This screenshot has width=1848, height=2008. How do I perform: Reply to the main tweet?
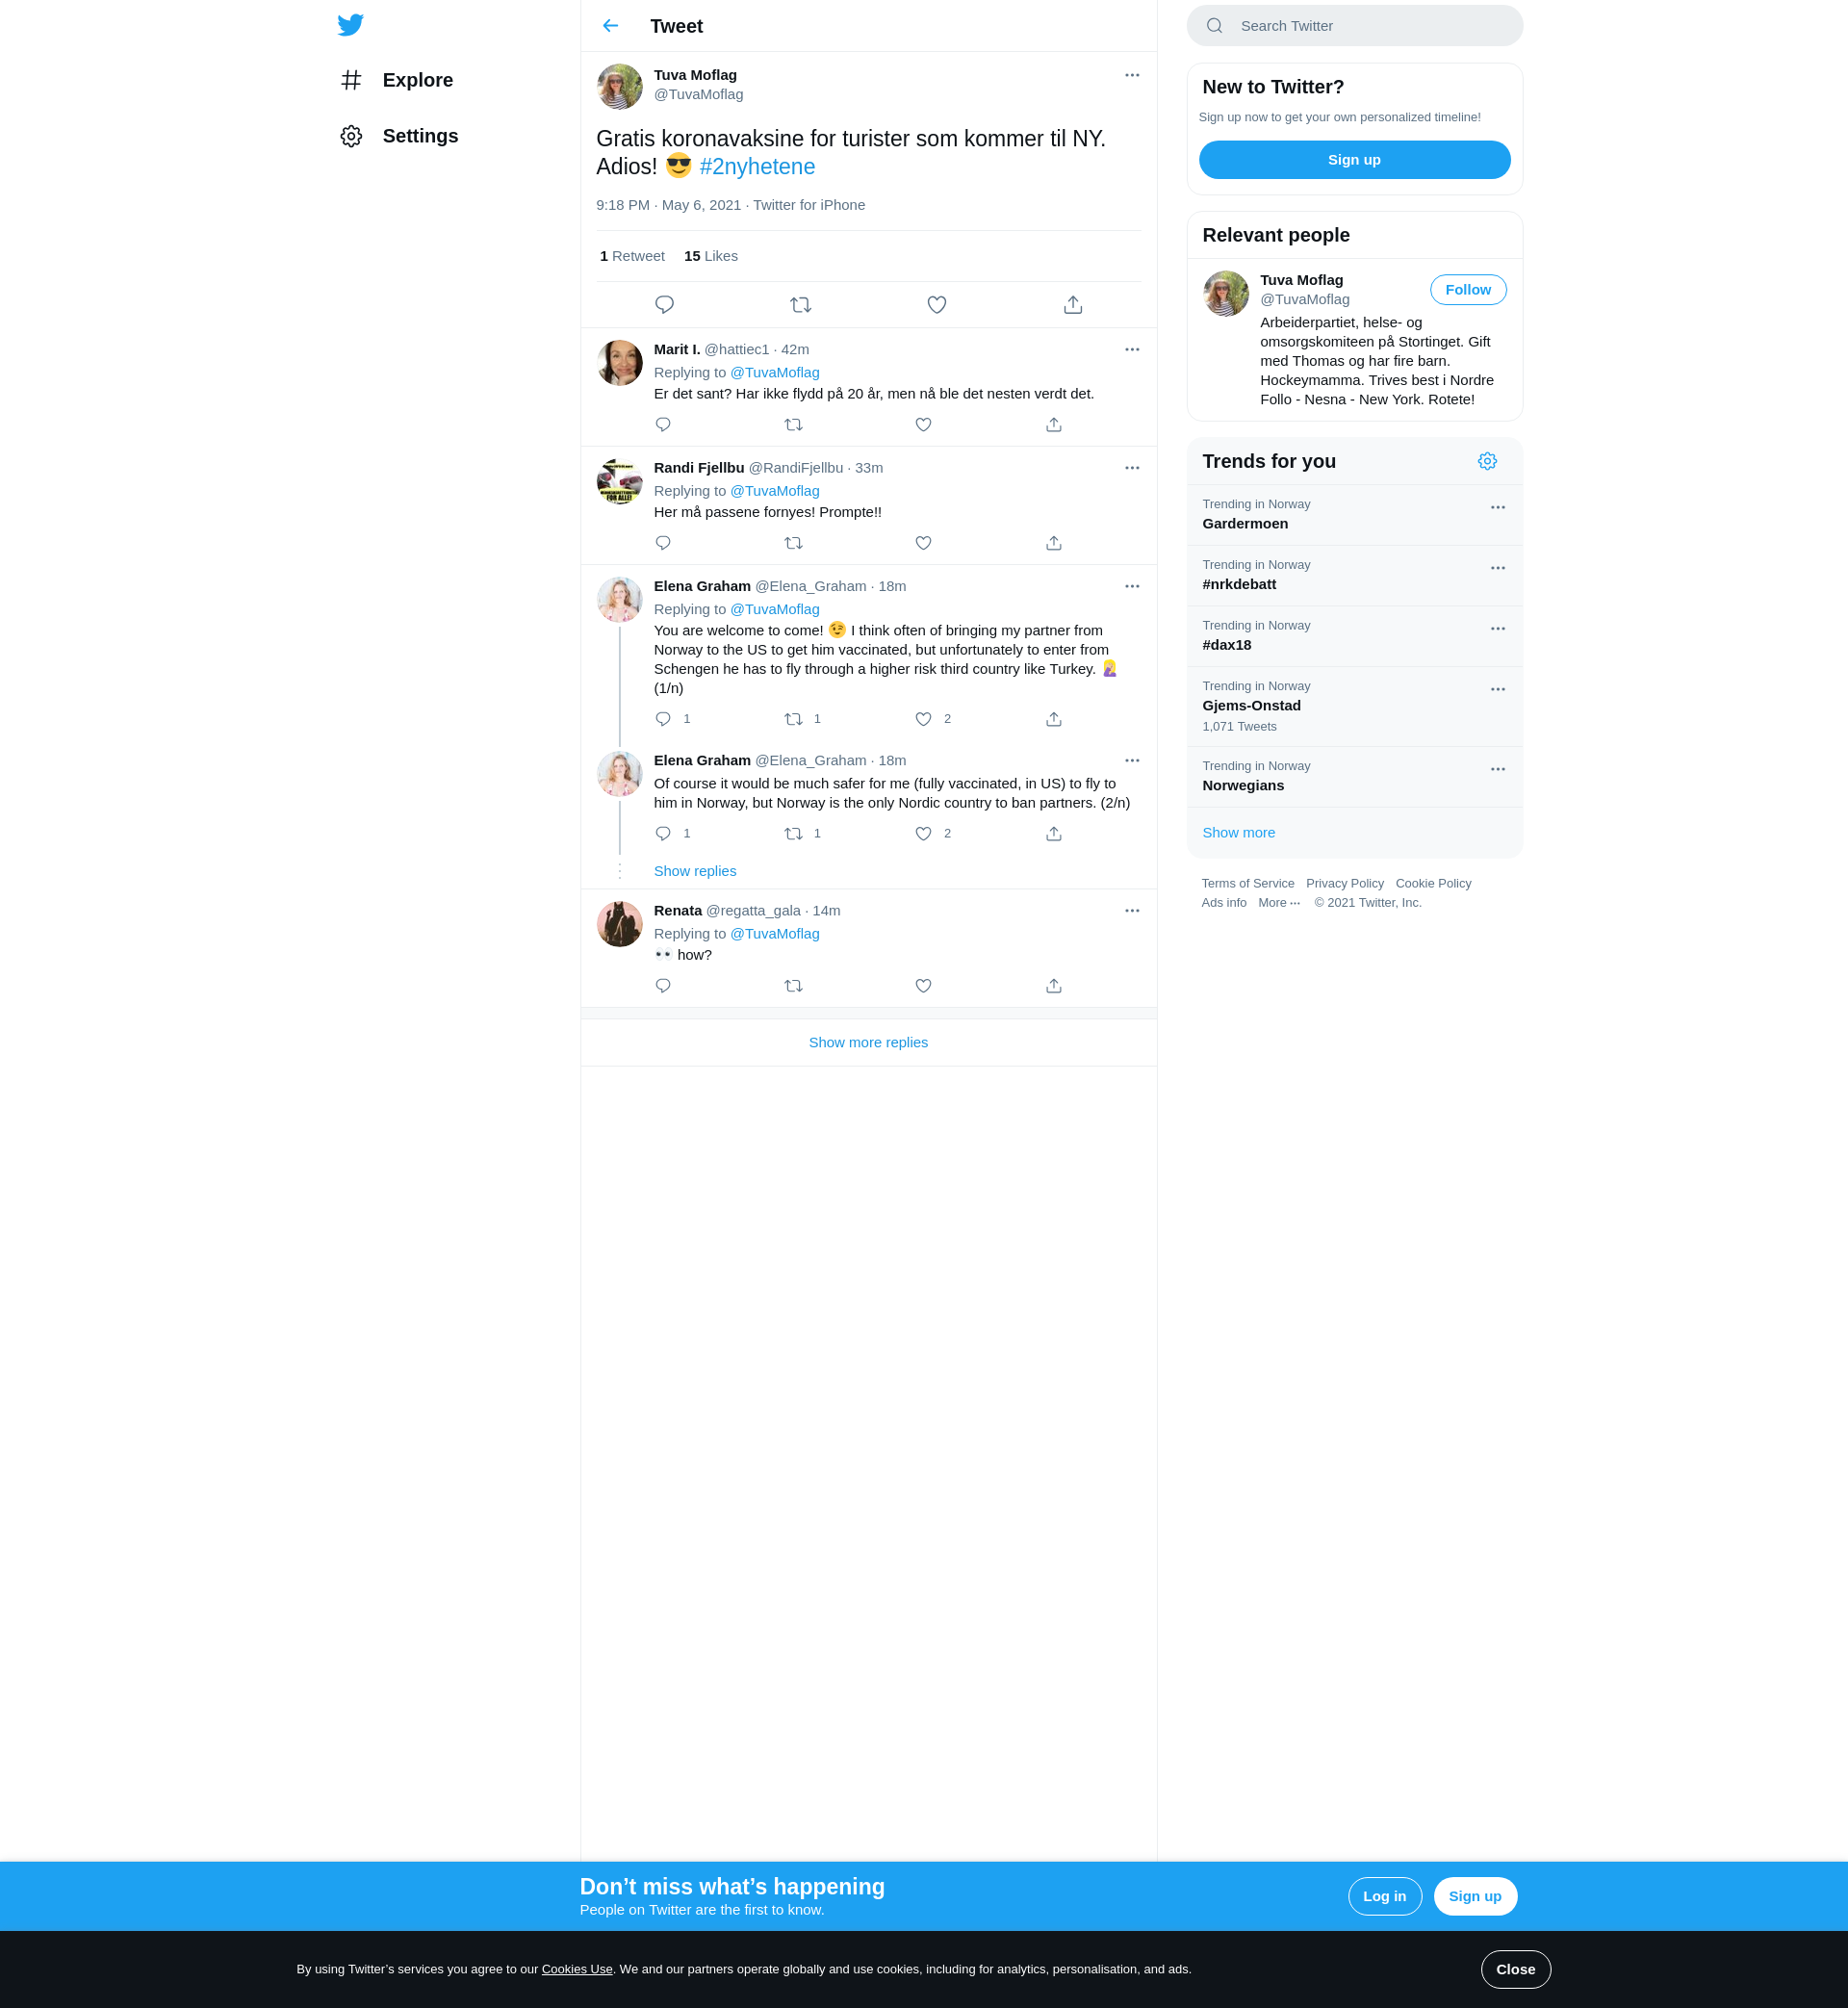click(664, 305)
